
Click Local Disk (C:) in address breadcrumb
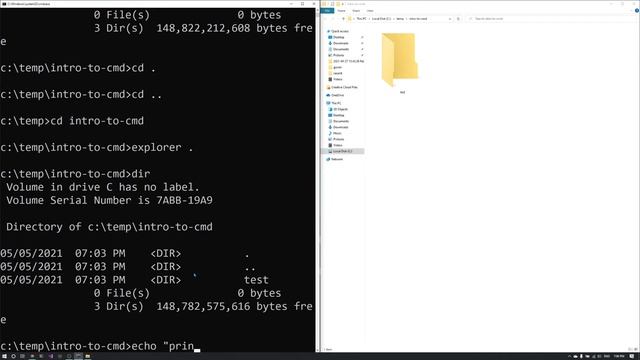coord(381,19)
